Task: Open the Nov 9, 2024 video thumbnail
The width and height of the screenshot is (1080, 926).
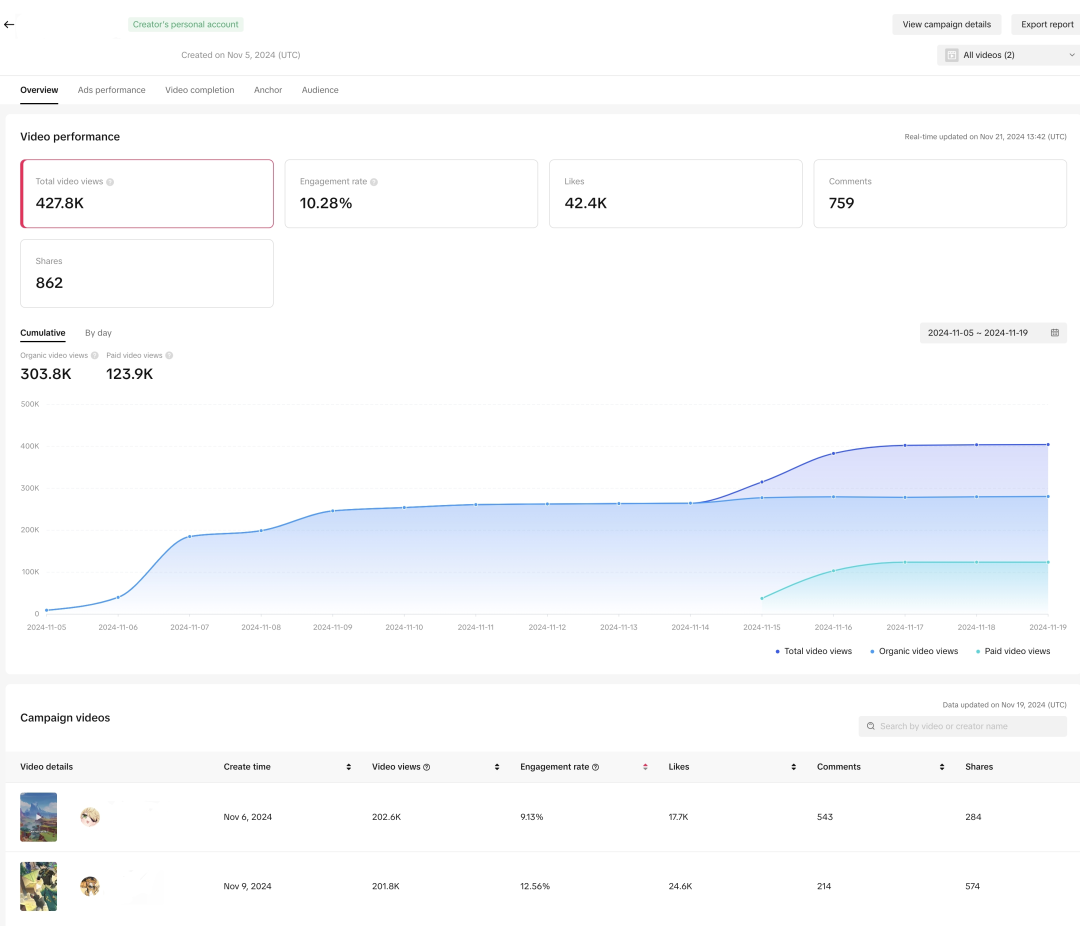Action: (x=39, y=887)
